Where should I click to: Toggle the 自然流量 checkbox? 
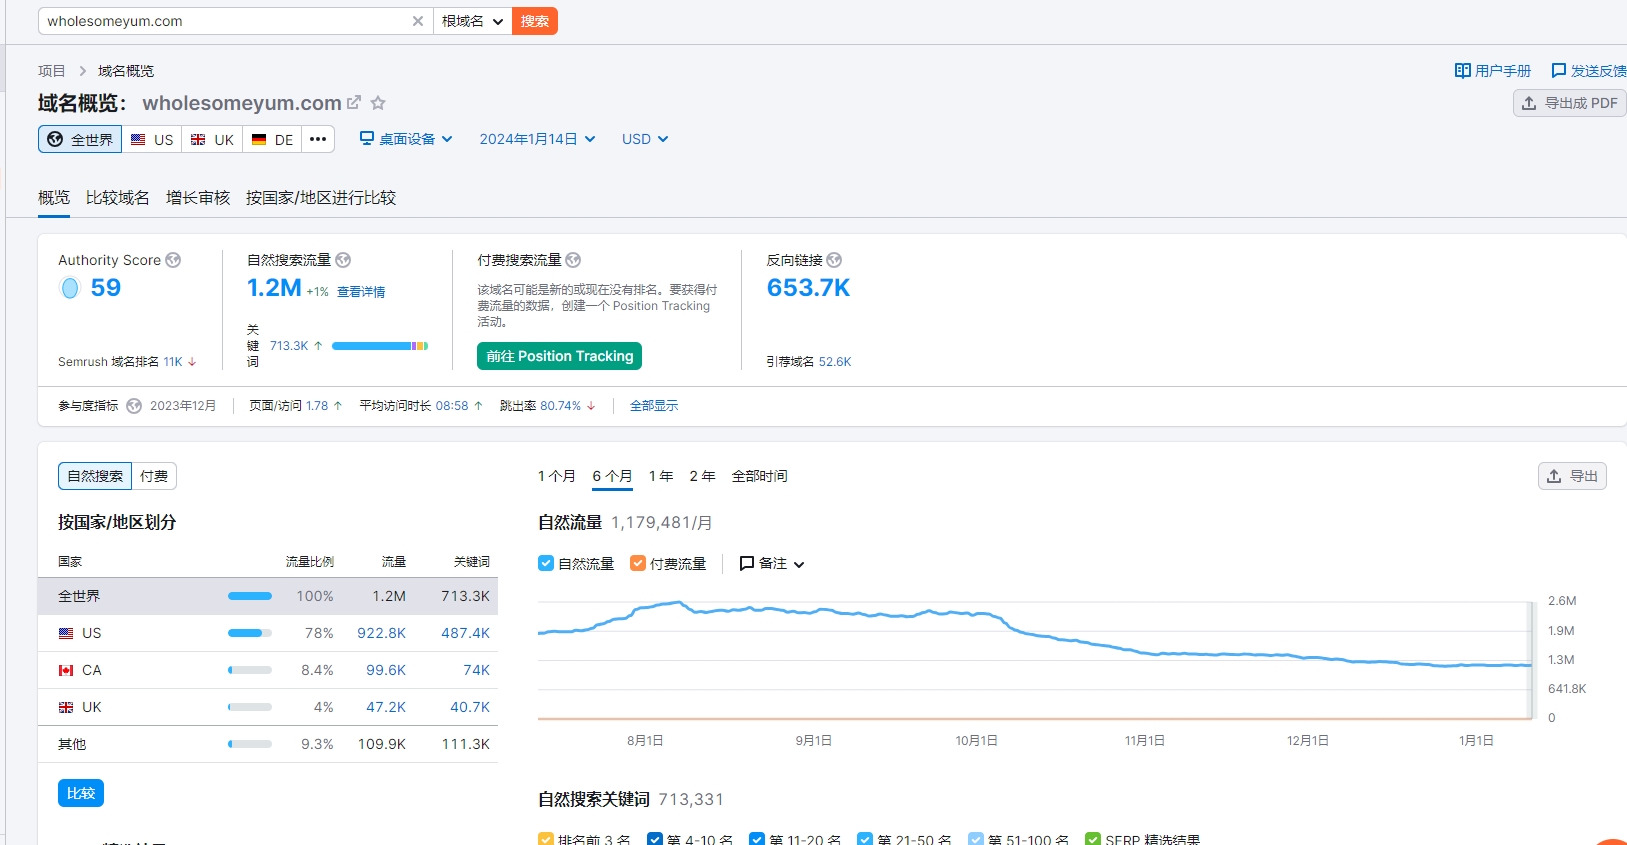point(546,563)
